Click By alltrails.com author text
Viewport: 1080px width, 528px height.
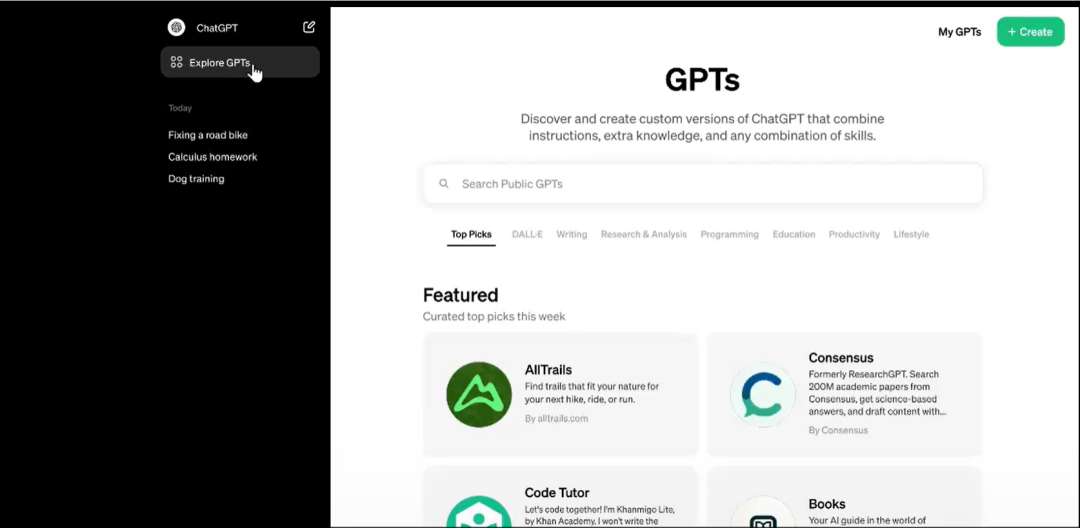pos(557,419)
